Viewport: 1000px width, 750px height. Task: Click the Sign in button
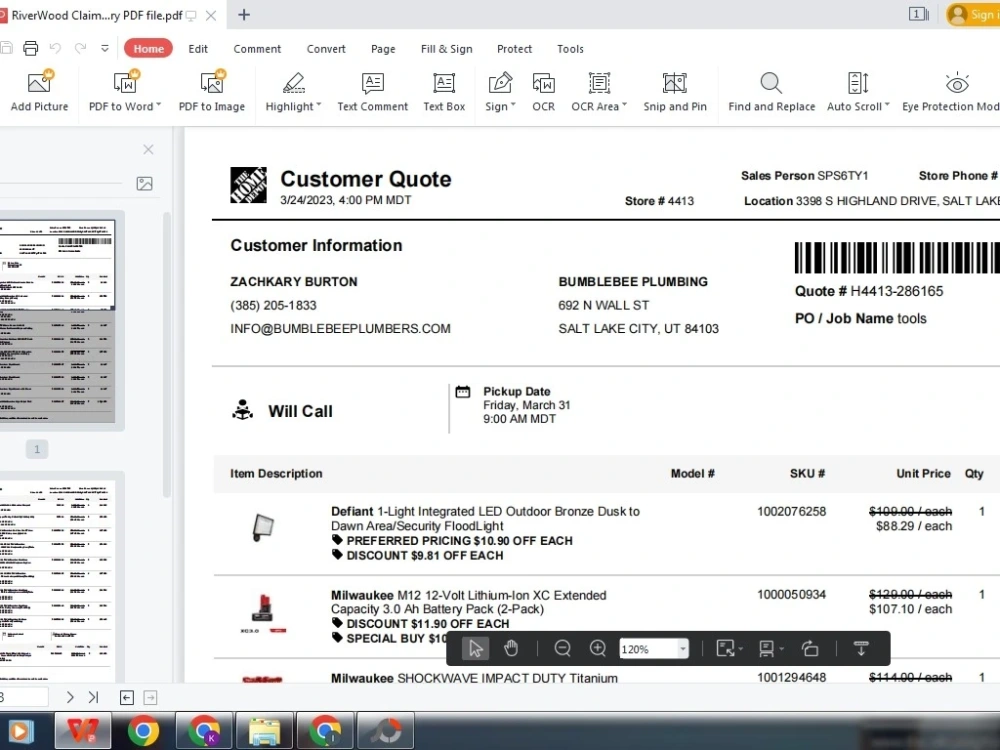[973, 15]
